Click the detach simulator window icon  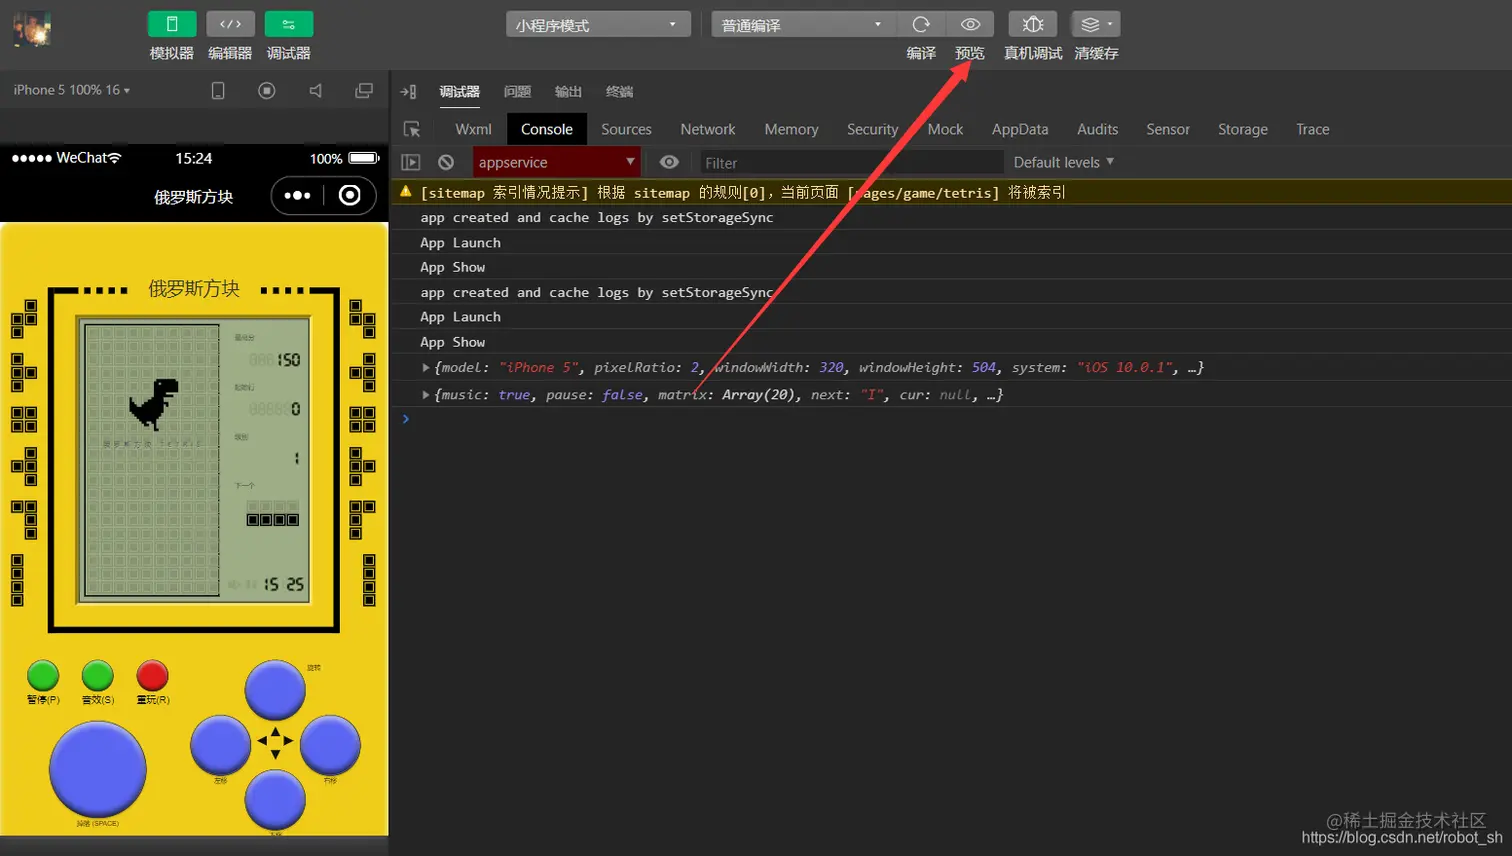point(364,91)
